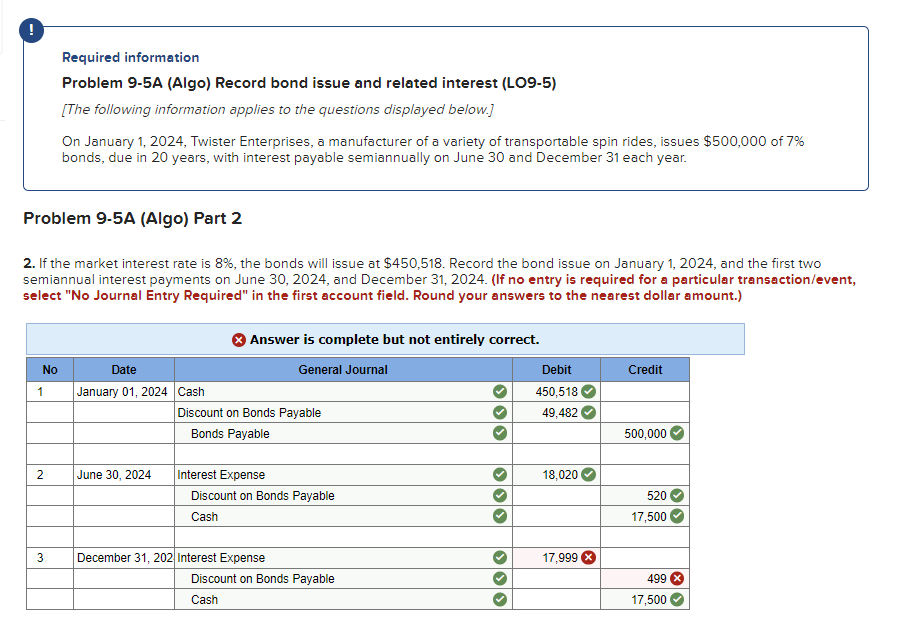Click the checkmark next to Discount on Bonds Payable
The image size is (910, 623).
[499, 412]
